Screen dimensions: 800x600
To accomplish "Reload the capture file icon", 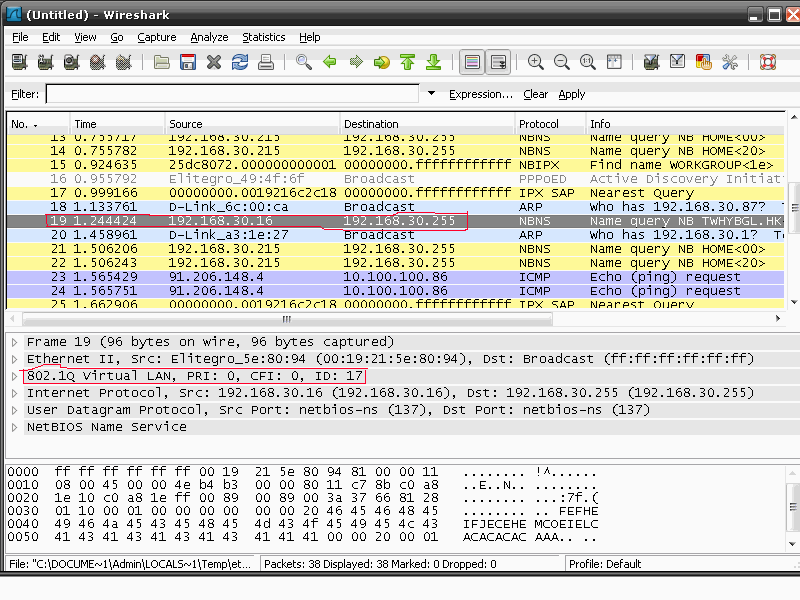I will (240, 62).
